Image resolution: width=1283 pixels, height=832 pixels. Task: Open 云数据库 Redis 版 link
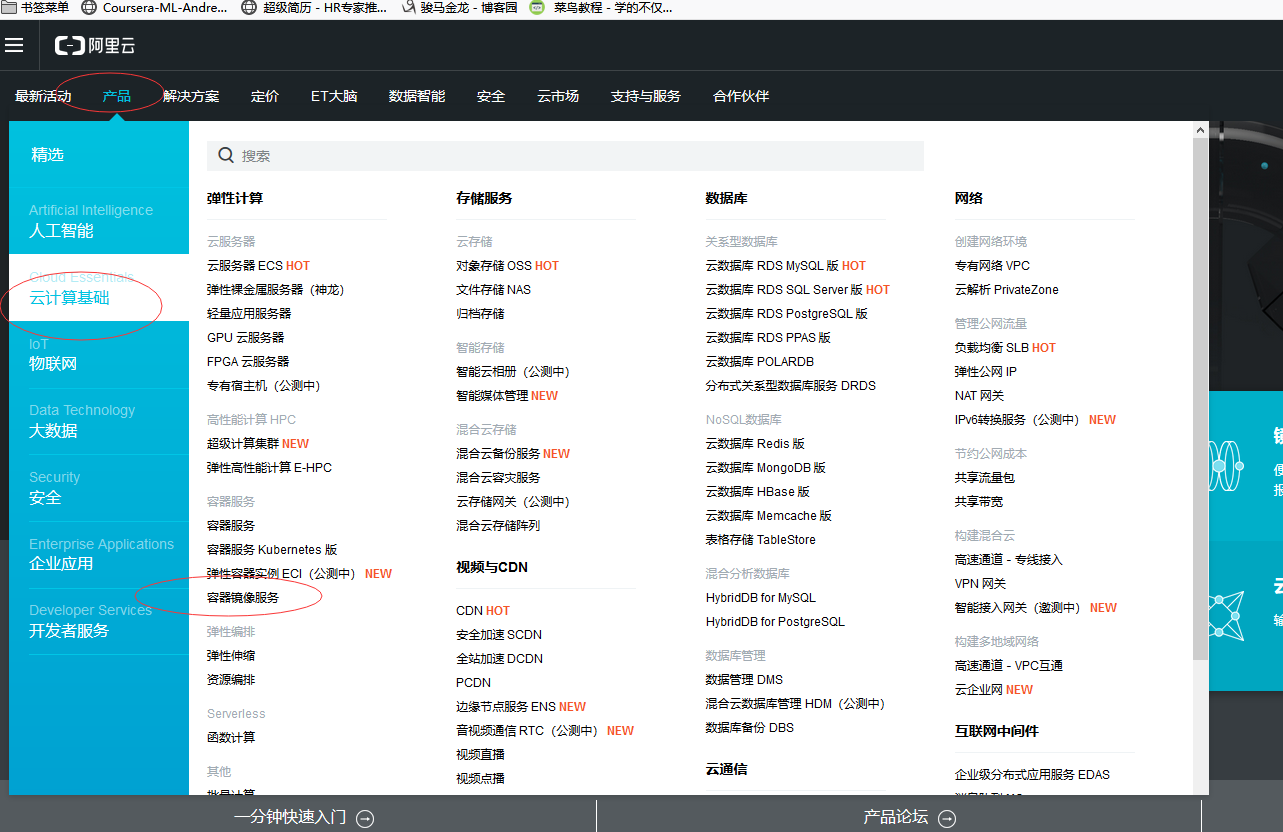click(x=755, y=443)
